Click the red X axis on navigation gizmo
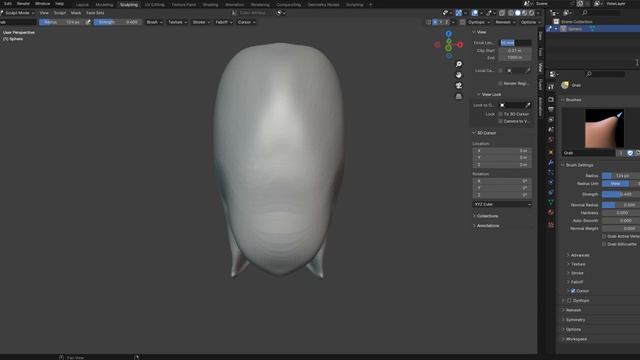This screenshot has width=640, height=360. (460, 44)
